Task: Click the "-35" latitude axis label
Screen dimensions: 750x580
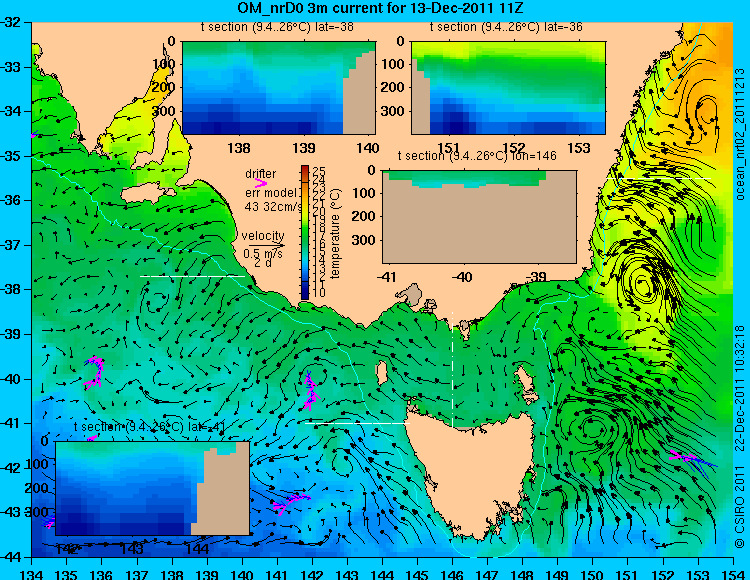Action: click(11, 156)
